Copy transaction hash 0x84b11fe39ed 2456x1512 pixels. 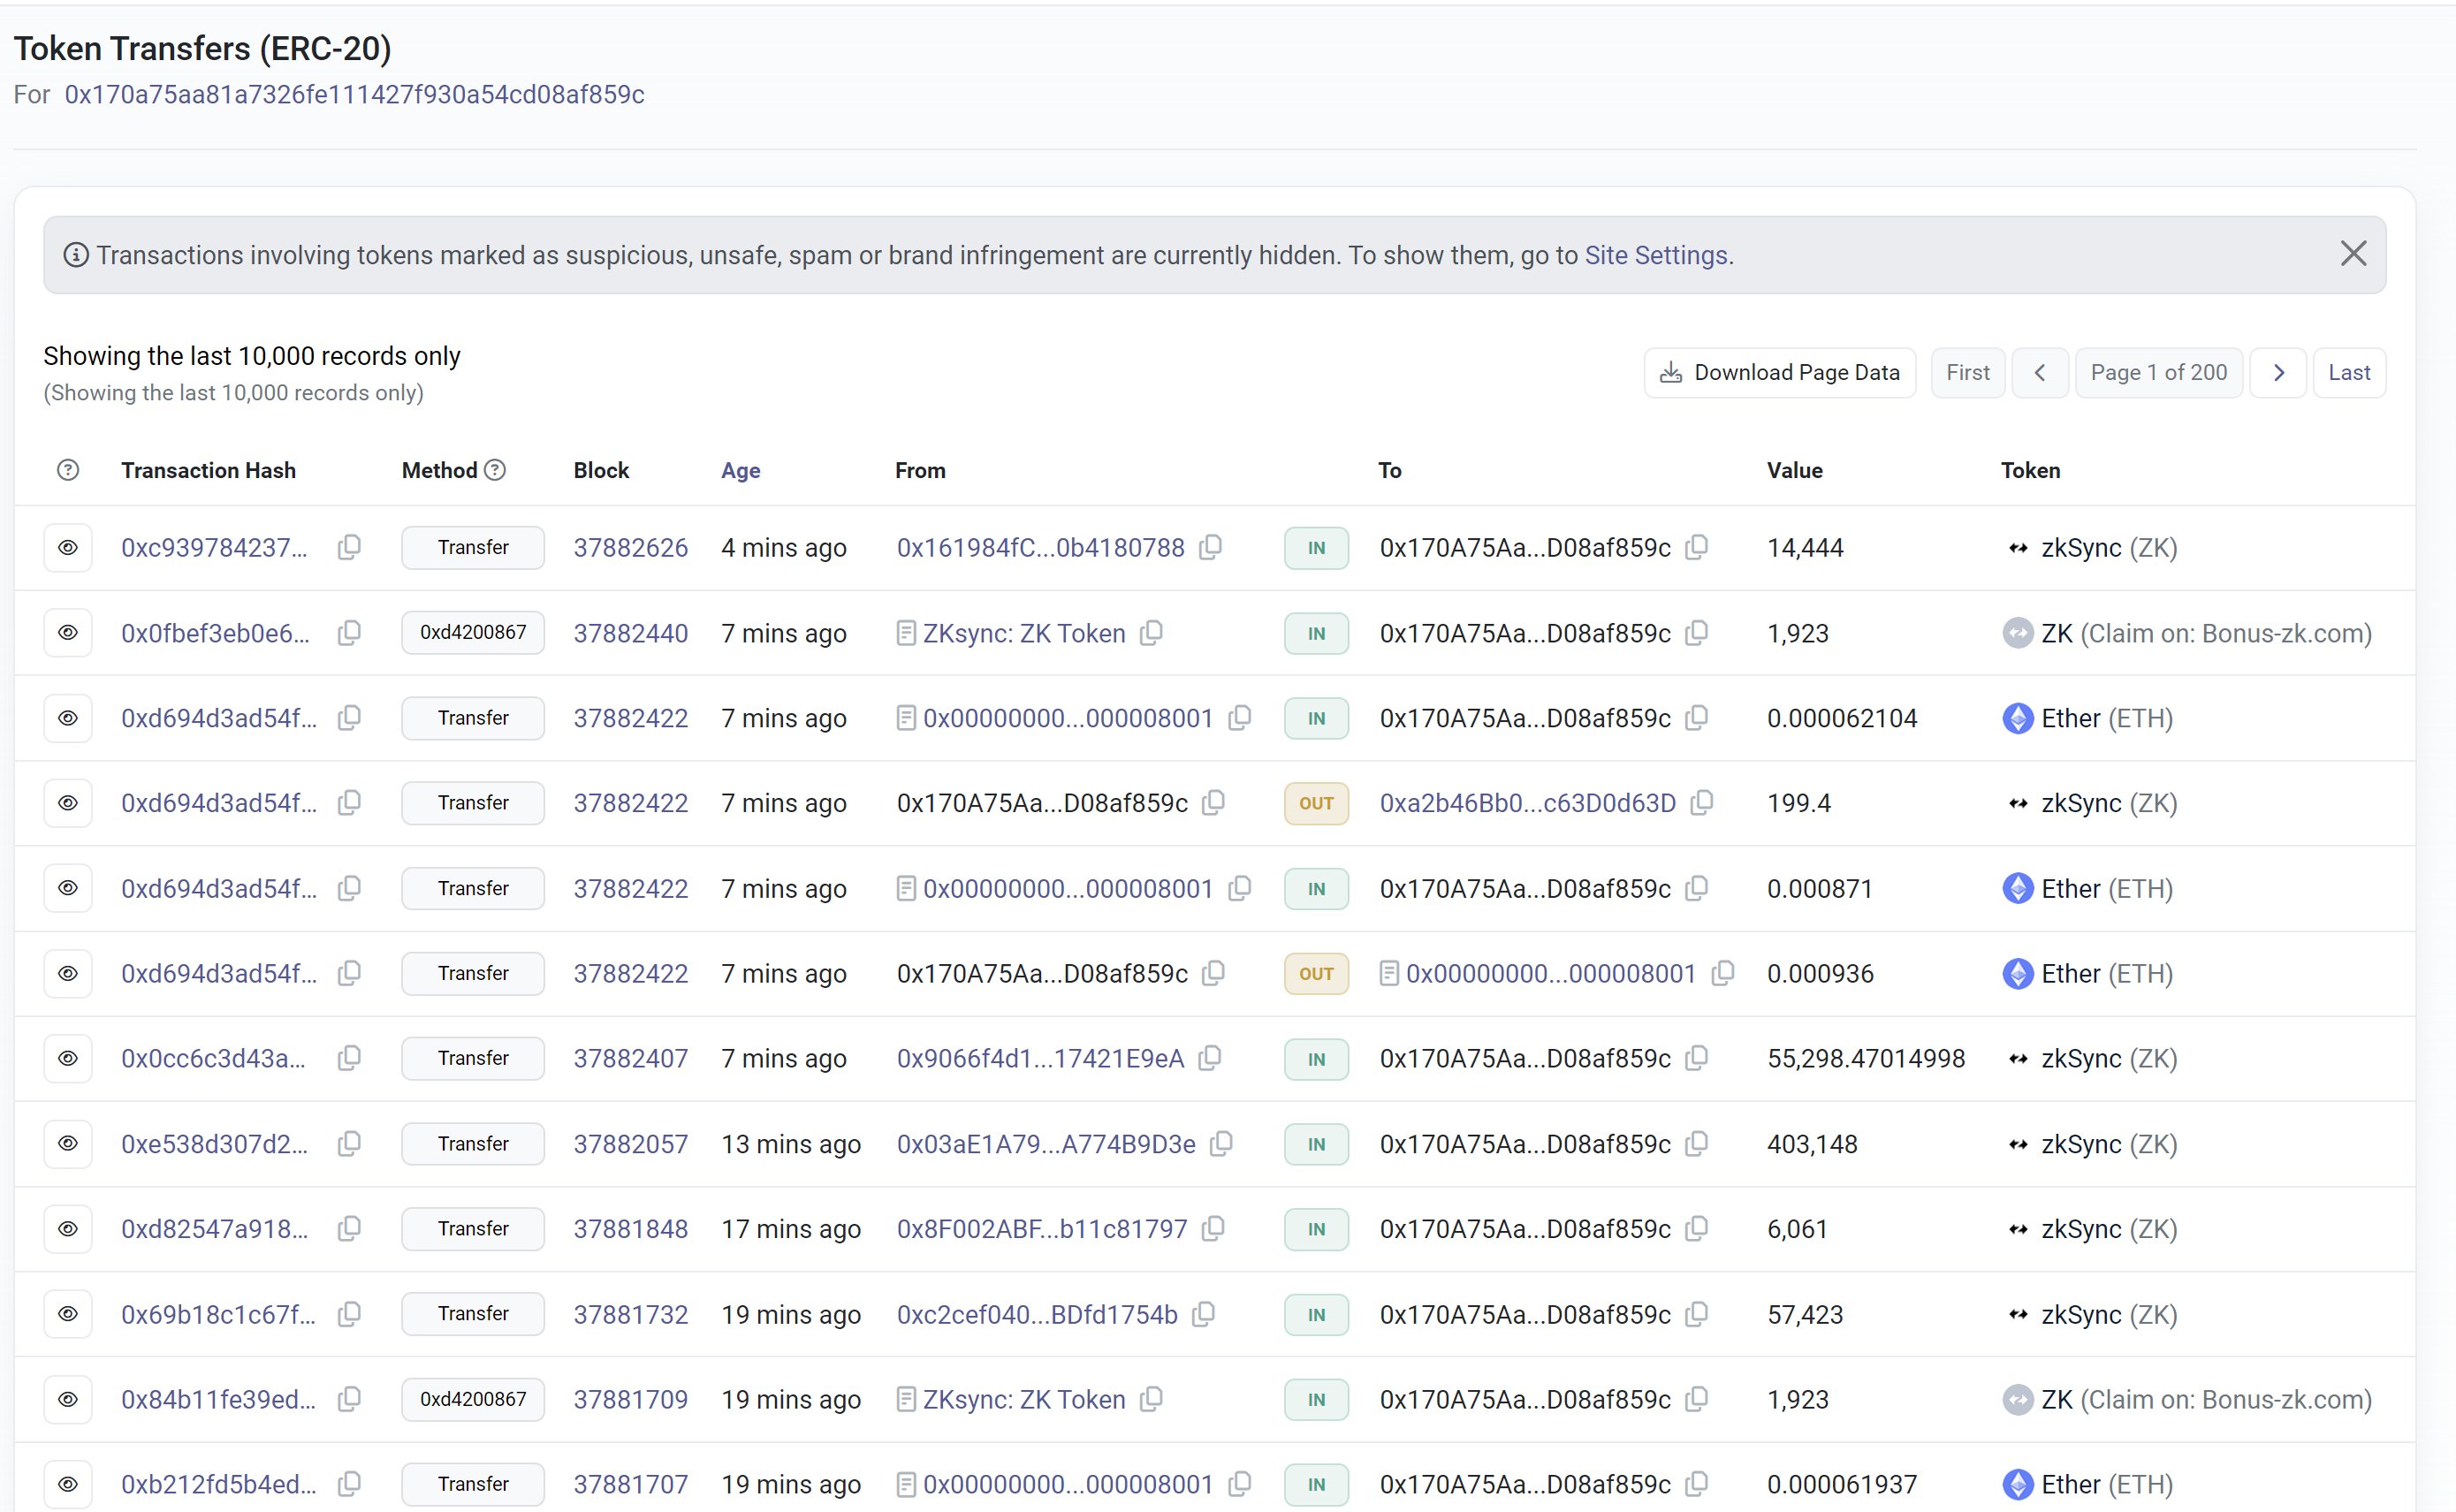click(x=349, y=1398)
